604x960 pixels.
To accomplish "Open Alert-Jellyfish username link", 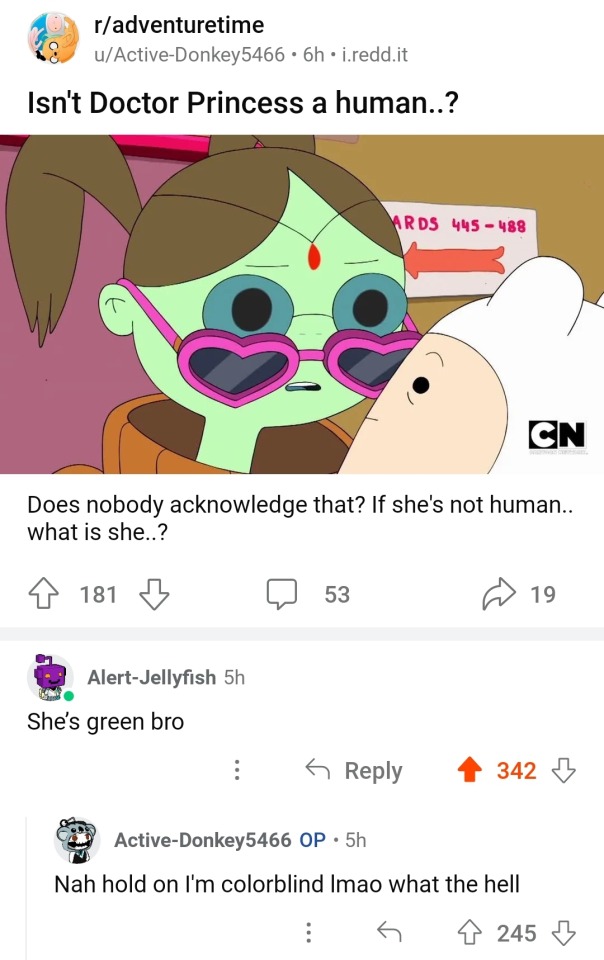I will pyautogui.click(x=152, y=677).
